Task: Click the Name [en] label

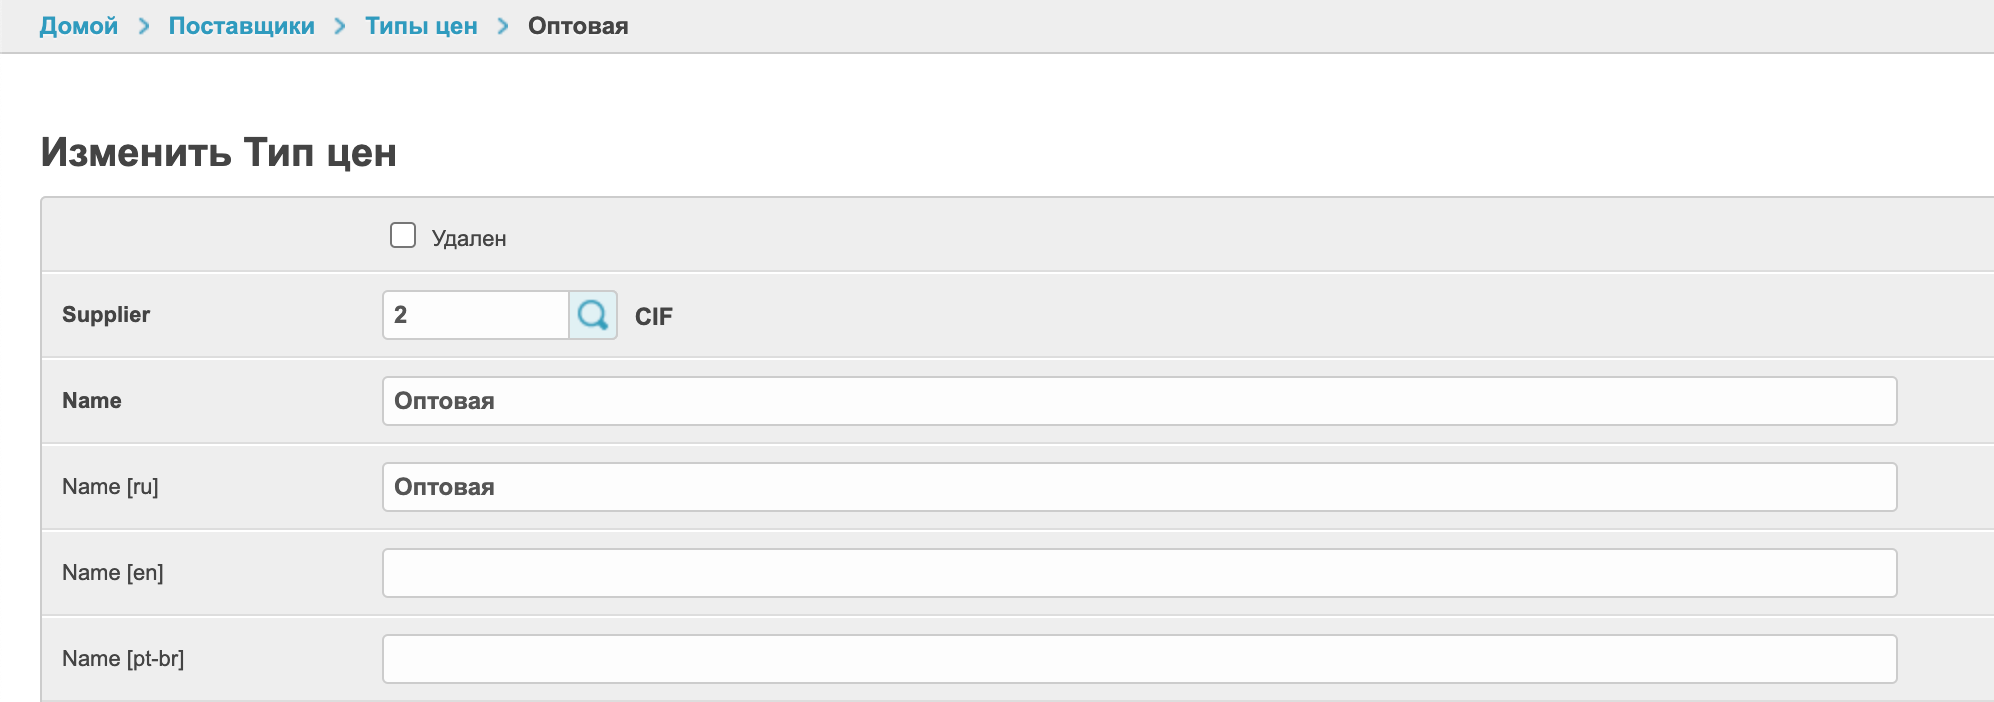Action: pyautogui.click(x=113, y=573)
